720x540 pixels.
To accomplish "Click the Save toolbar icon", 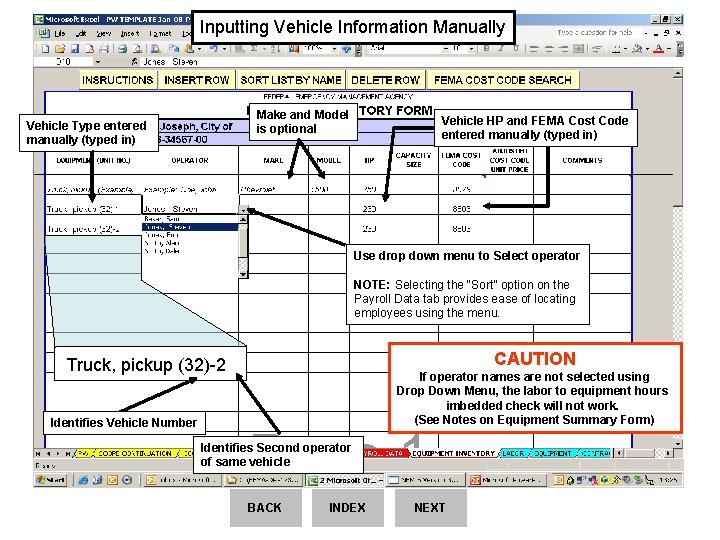I will click(x=75, y=49).
